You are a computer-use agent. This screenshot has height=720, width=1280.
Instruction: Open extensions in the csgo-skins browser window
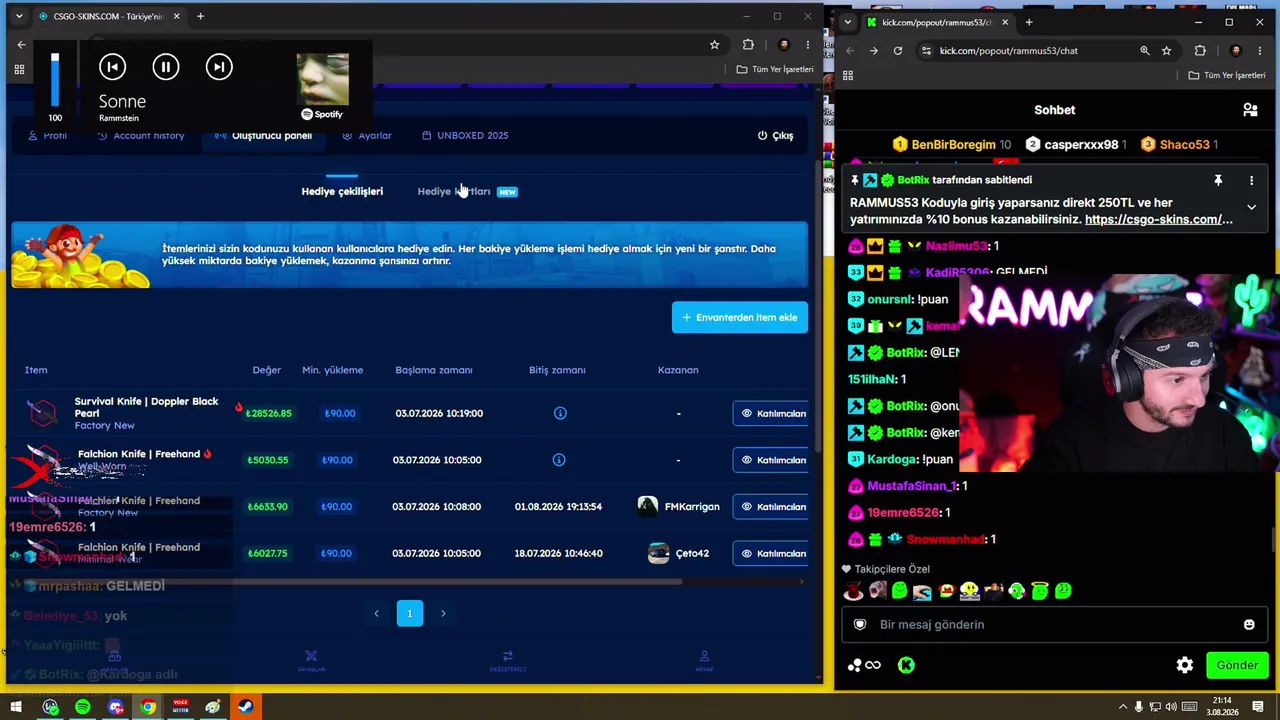pos(748,45)
